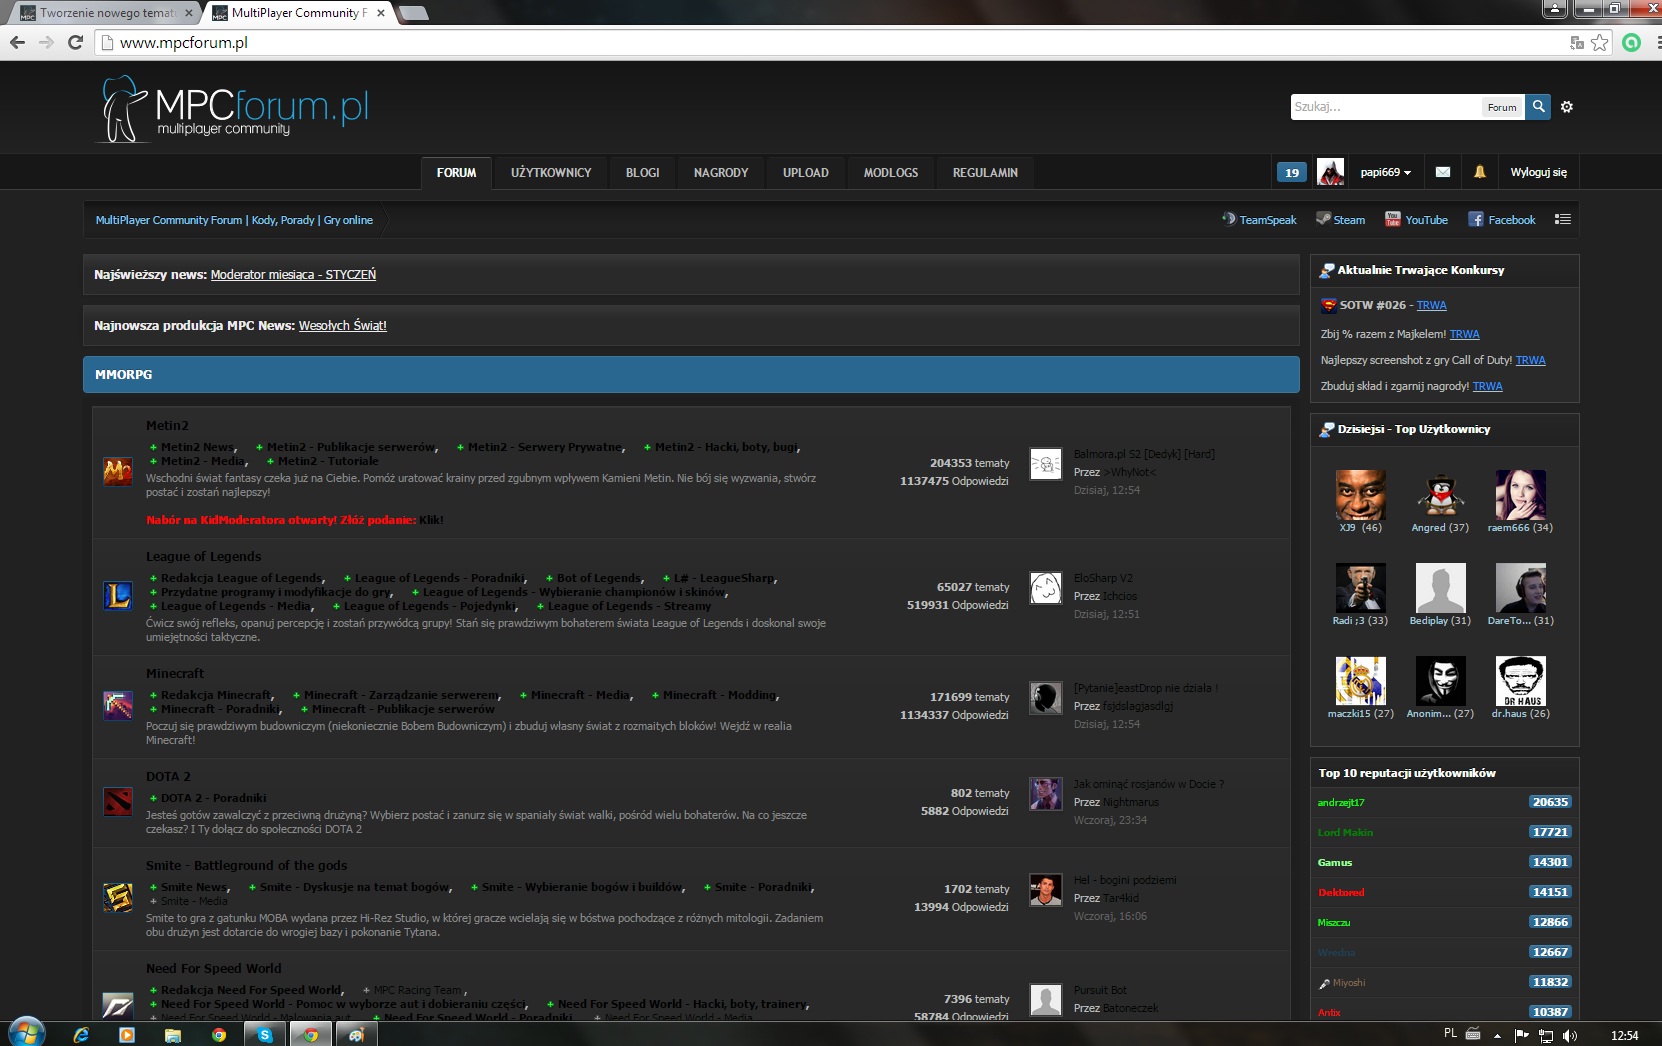This screenshot has height=1046, width=1662.
Task: Open andrzejt17 profile in reputation list
Action: [1341, 802]
